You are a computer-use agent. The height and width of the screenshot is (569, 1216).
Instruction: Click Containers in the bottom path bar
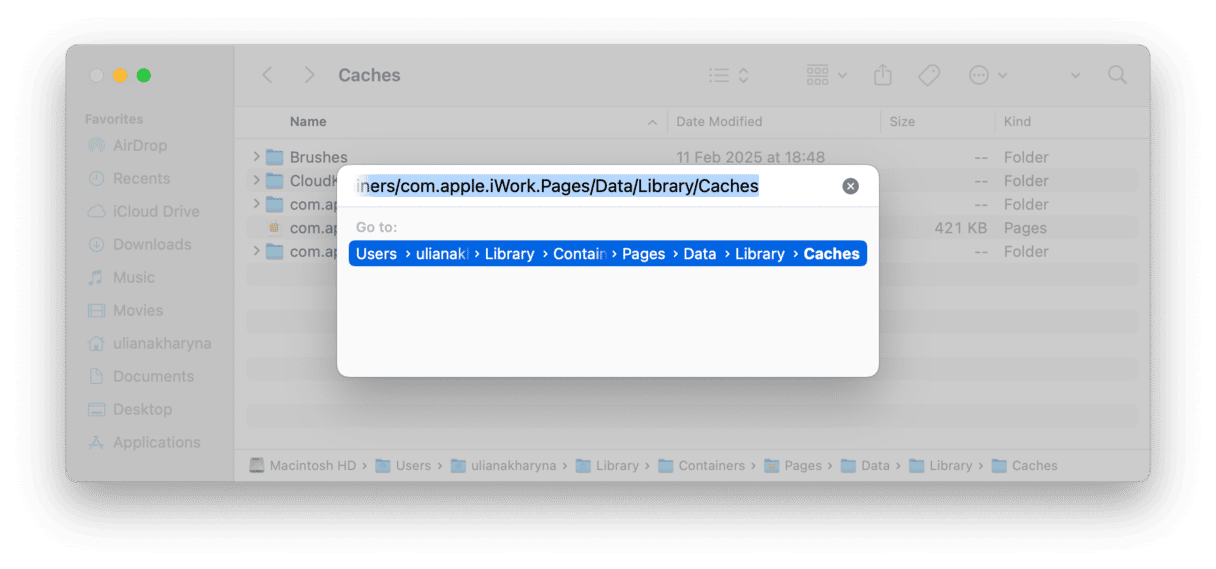710,466
